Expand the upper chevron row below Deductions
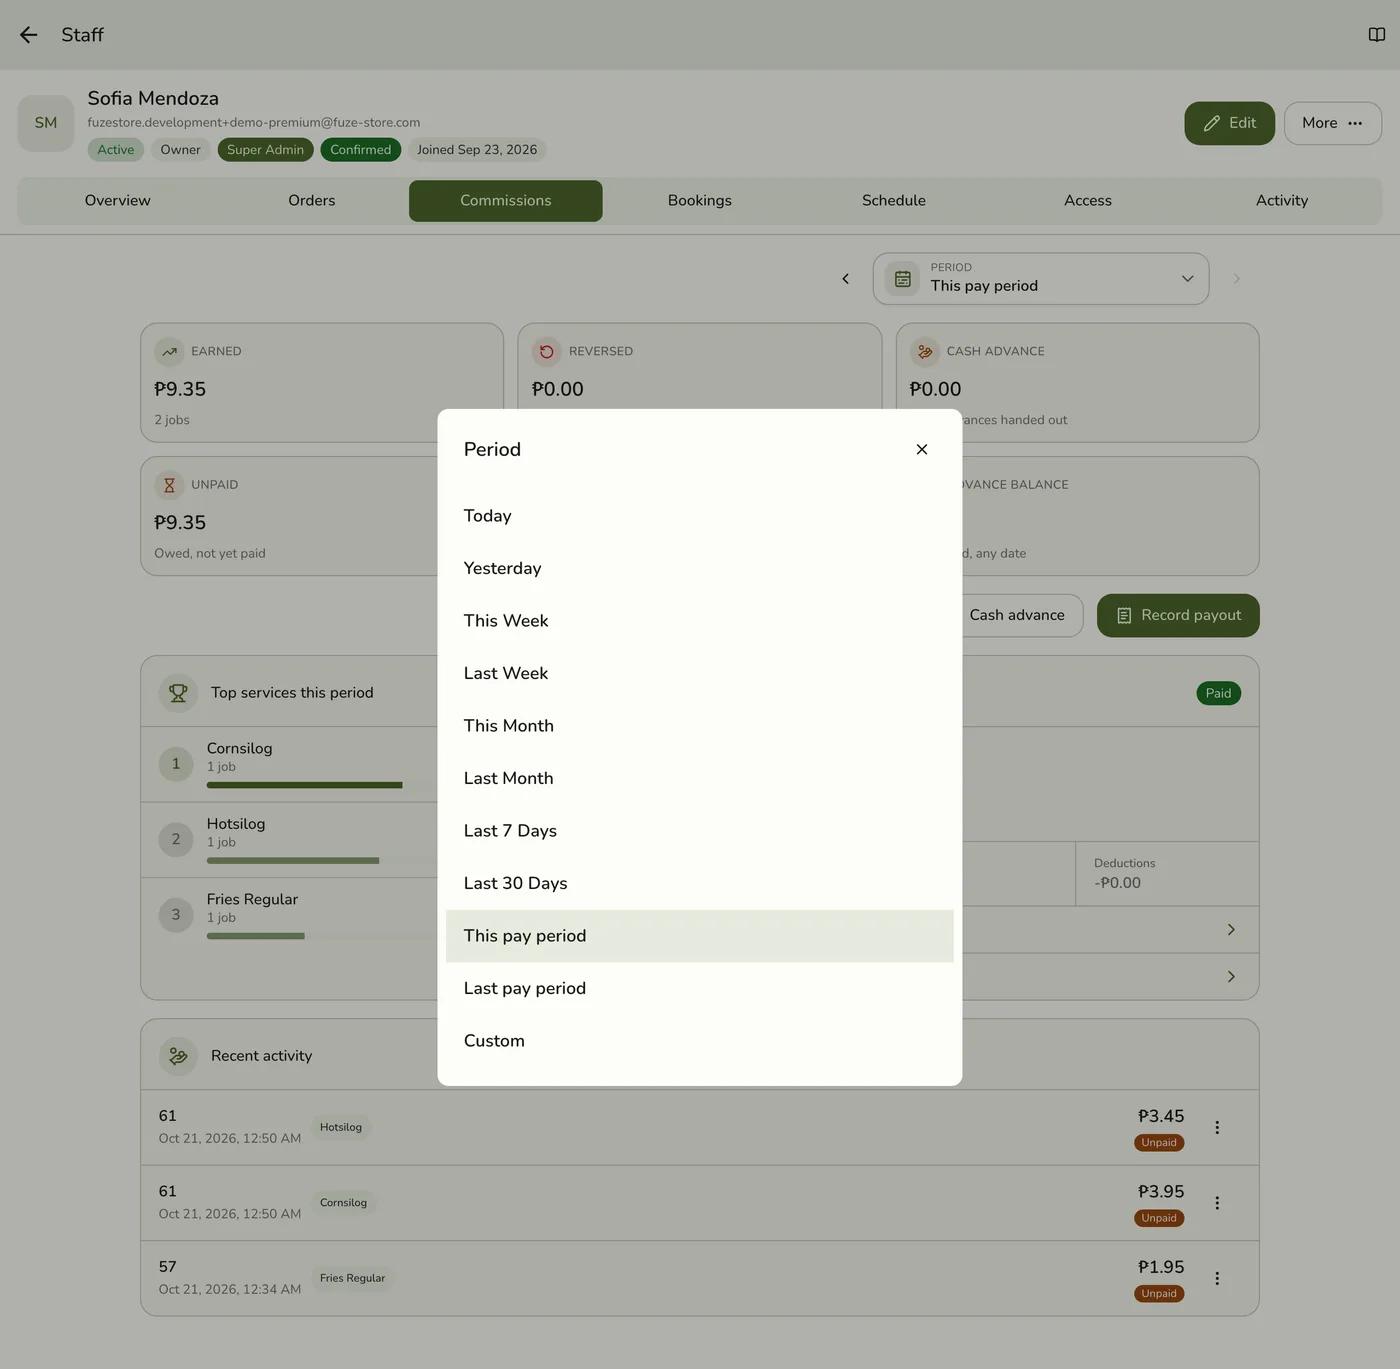This screenshot has height=1369, width=1400. point(1231,930)
